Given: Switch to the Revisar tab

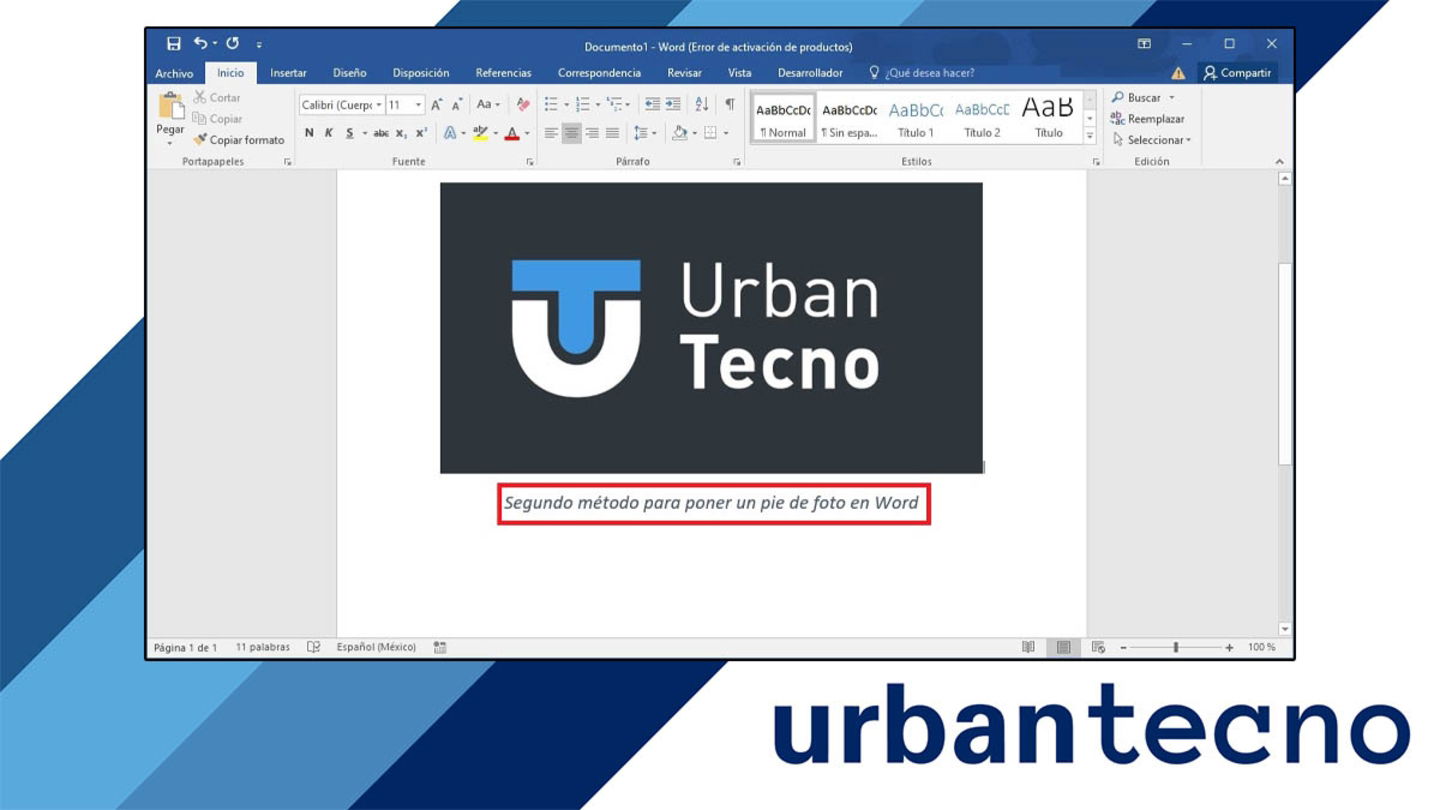Looking at the screenshot, I should (x=685, y=73).
